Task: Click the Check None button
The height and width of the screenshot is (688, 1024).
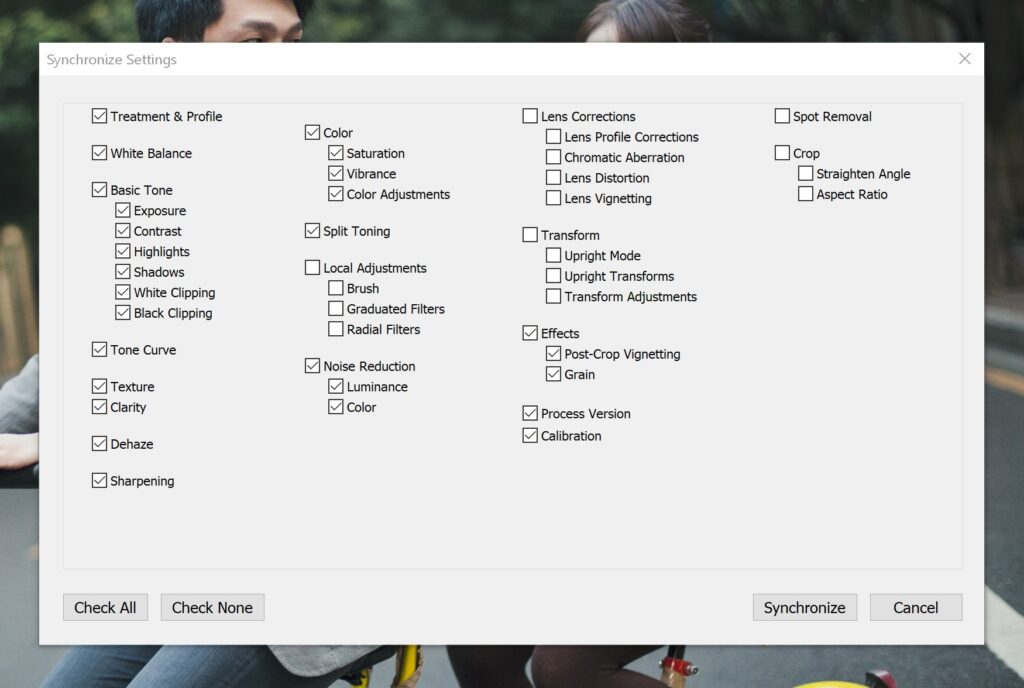Action: pyautogui.click(x=212, y=607)
